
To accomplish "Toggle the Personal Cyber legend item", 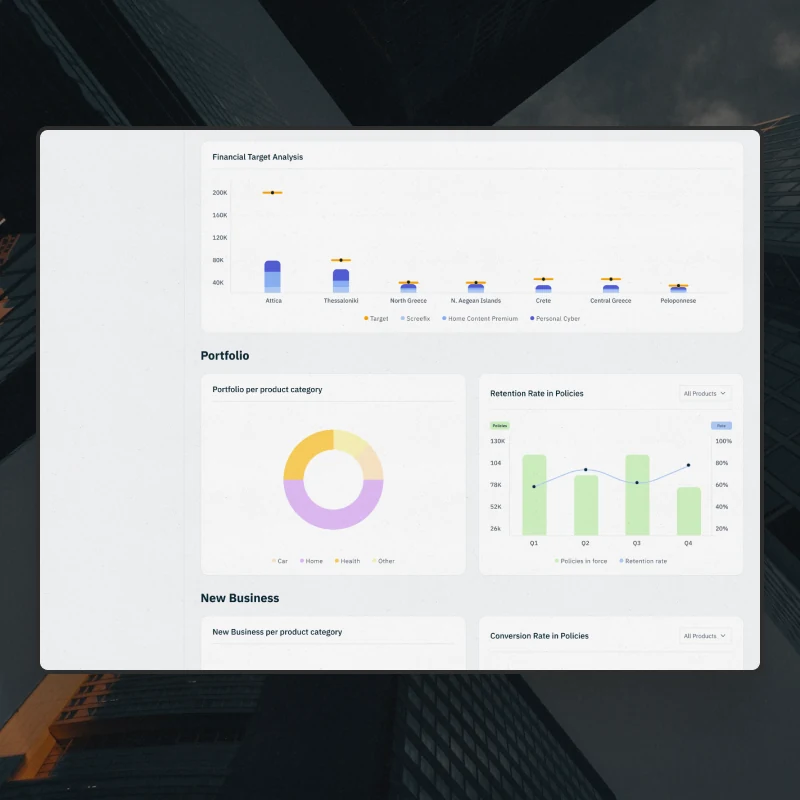I will tap(555, 318).
